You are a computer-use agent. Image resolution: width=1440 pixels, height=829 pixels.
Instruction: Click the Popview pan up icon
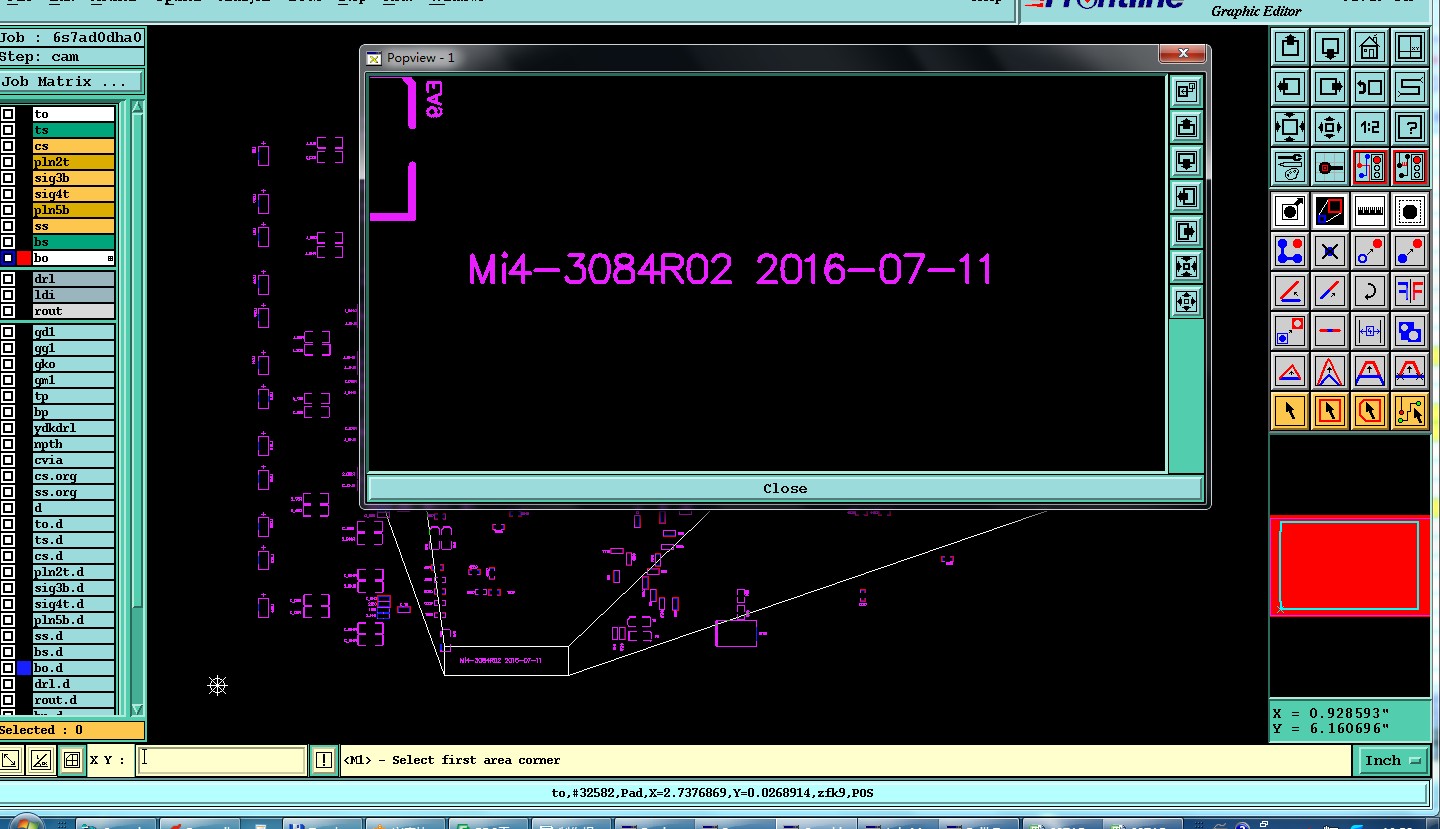click(x=1186, y=126)
